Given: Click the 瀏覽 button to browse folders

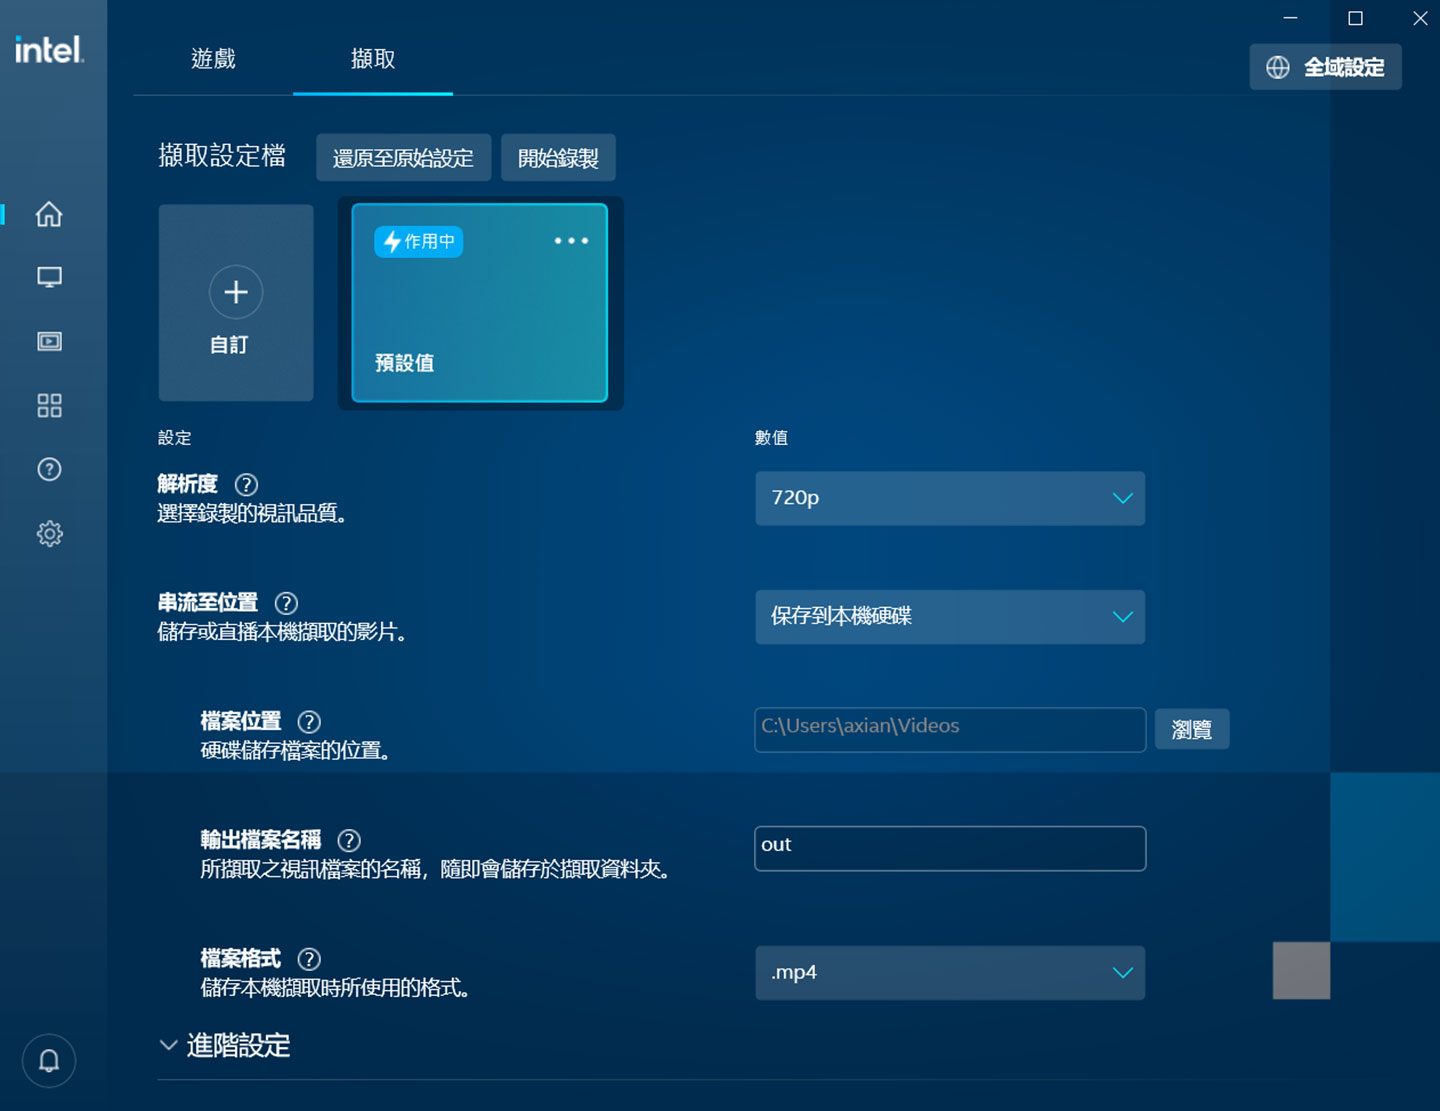Looking at the screenshot, I should click(x=1191, y=729).
